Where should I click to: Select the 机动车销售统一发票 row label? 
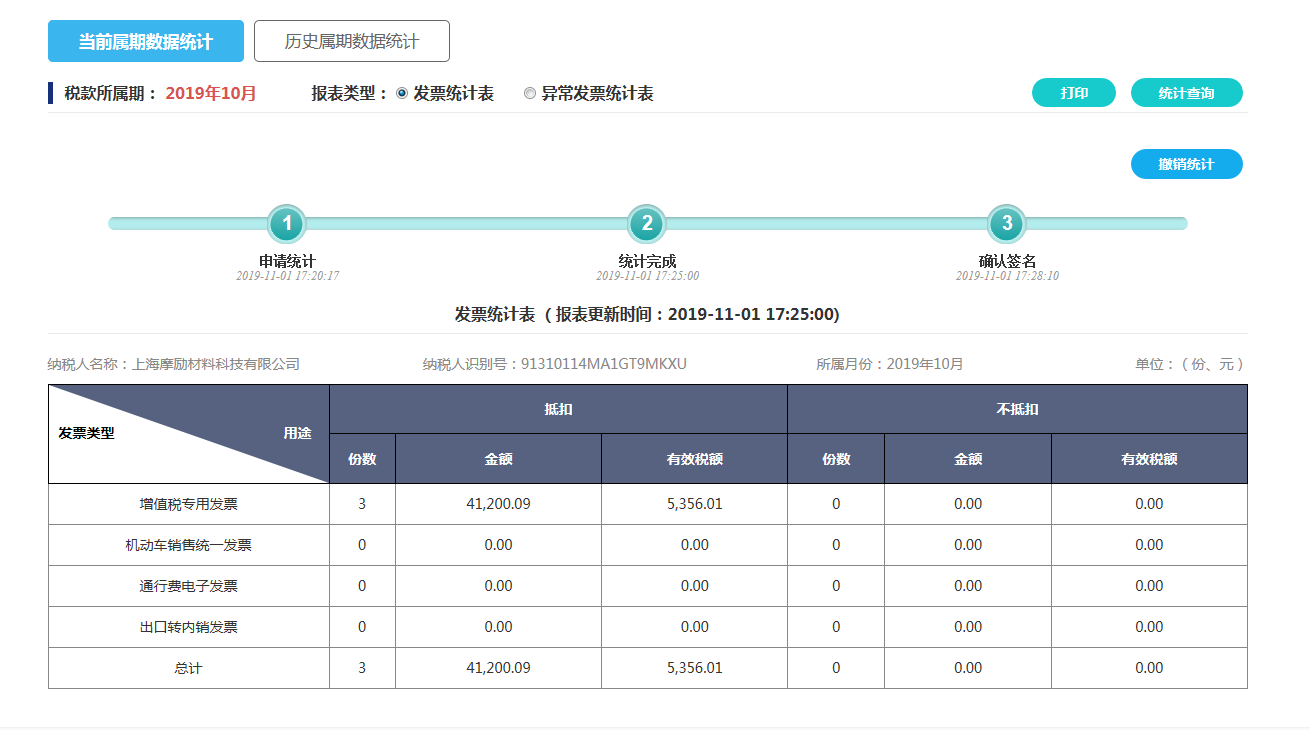[x=188, y=545]
